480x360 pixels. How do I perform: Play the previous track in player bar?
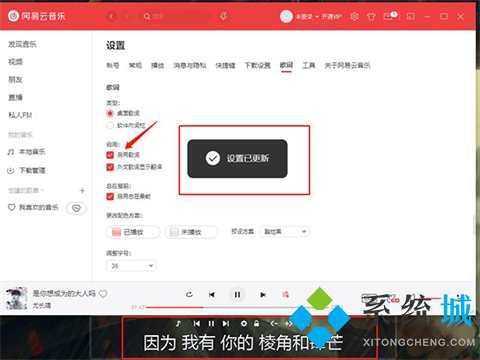pos(212,295)
